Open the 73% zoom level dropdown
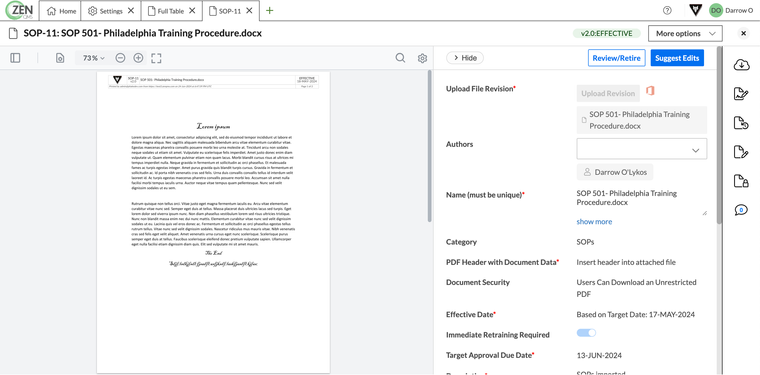 [x=94, y=58]
